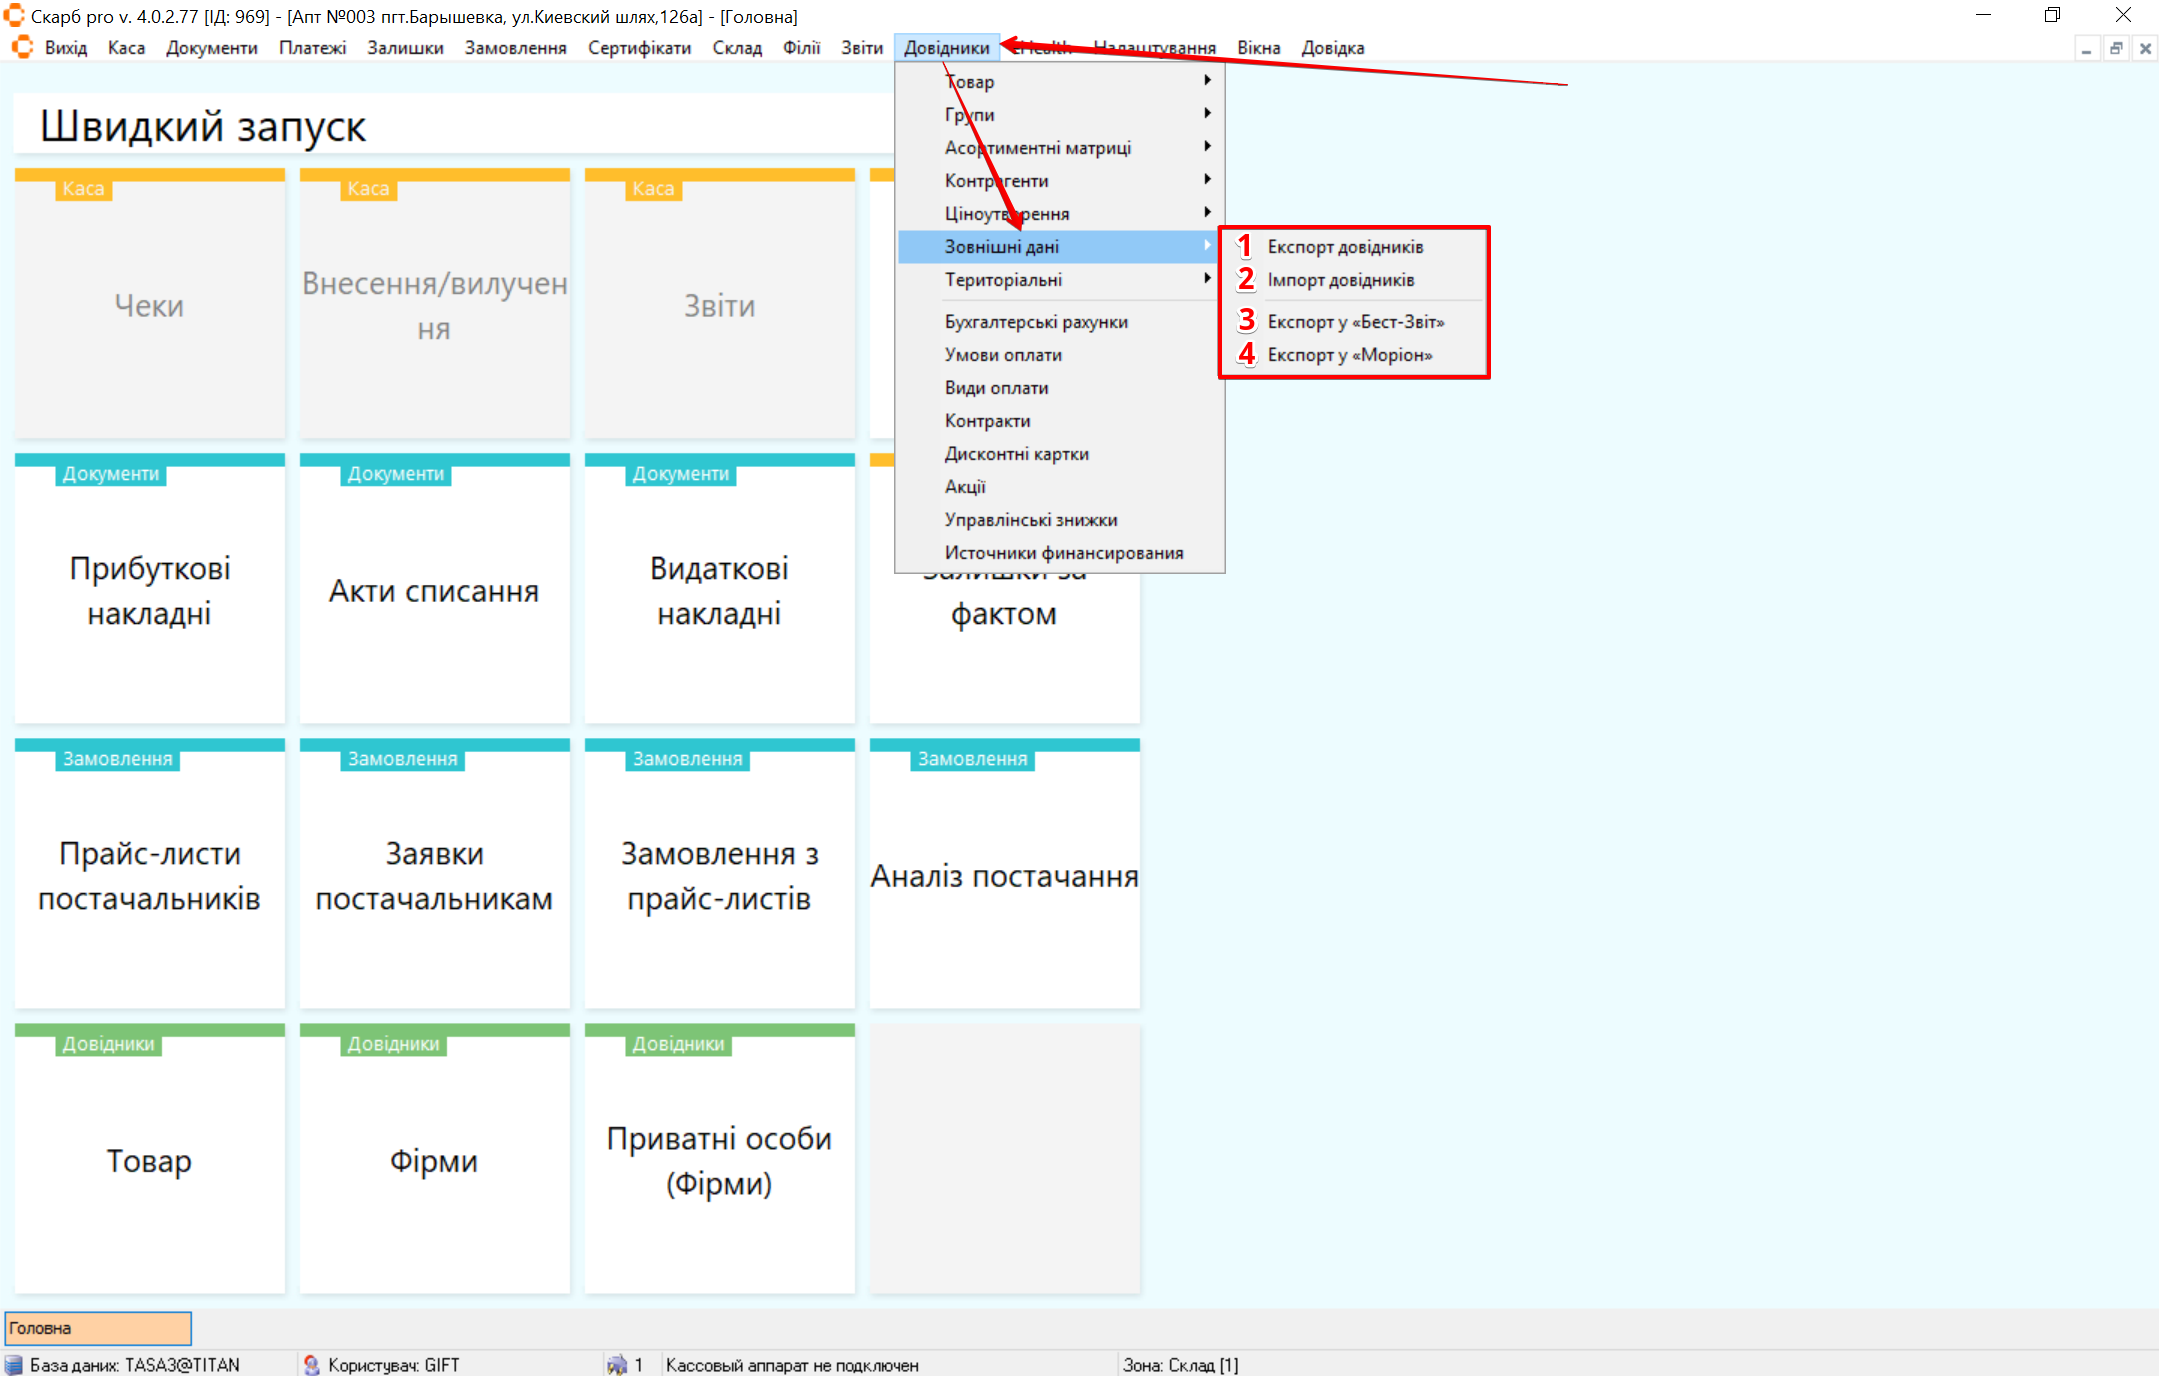
Task: Open the Сертифікати menu
Action: pos(639,48)
